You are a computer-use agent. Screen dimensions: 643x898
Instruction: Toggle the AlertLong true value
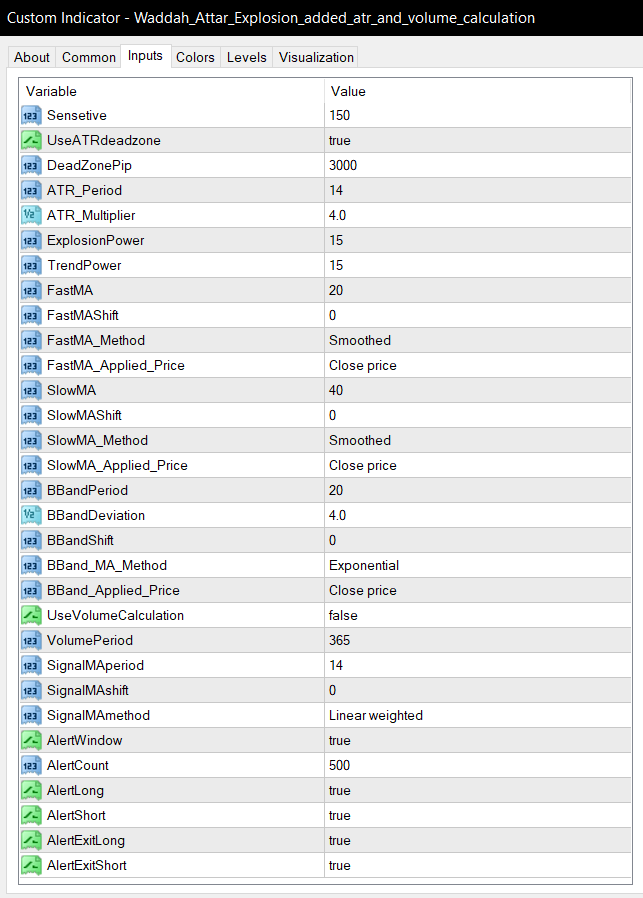tap(478, 790)
